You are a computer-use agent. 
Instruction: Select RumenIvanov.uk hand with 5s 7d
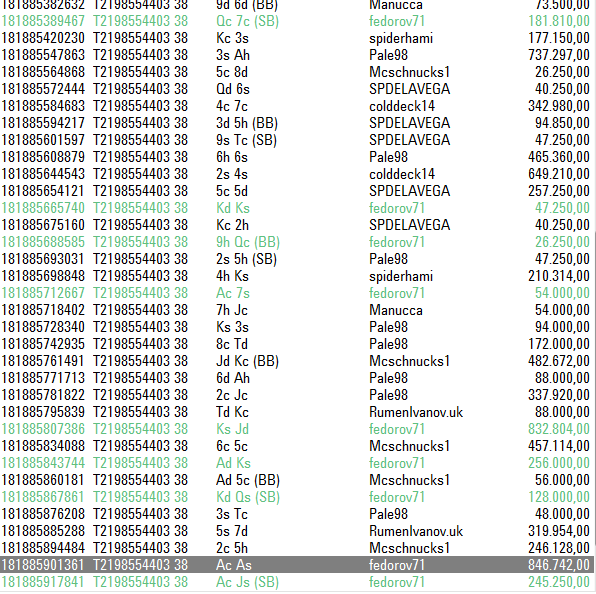(x=296, y=531)
